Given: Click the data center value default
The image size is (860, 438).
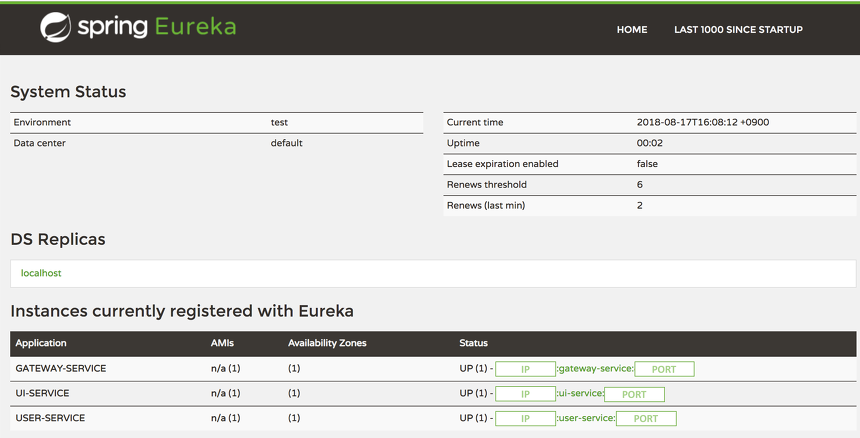Looking at the screenshot, I should (x=286, y=143).
